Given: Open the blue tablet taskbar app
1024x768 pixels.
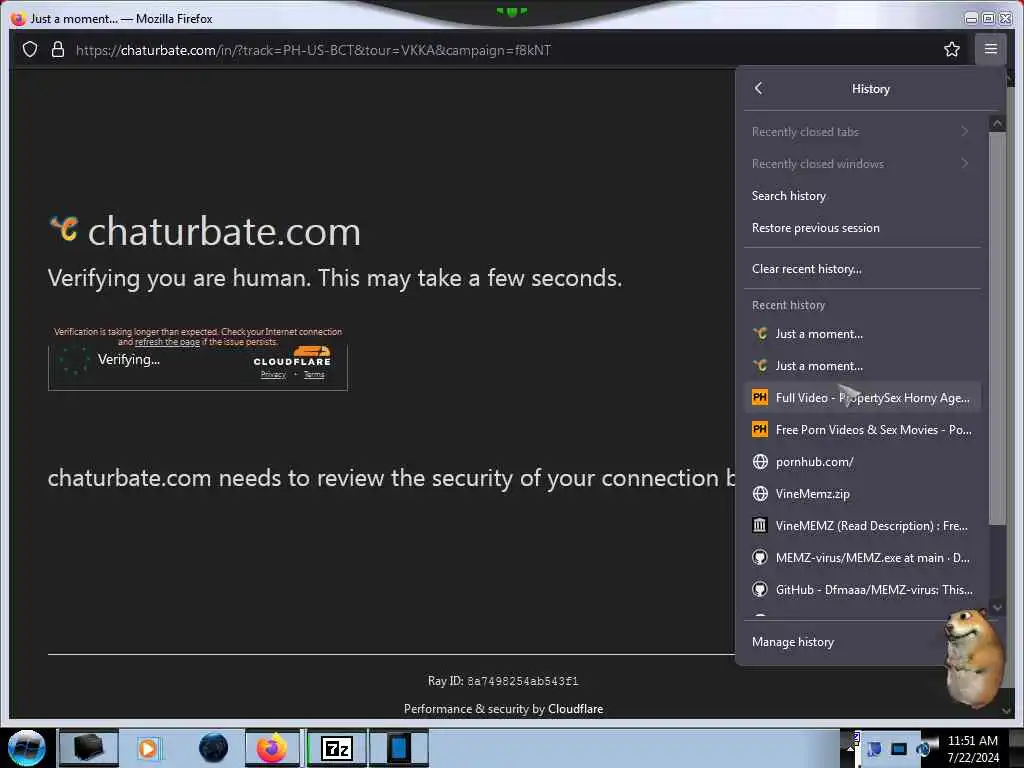Looking at the screenshot, I should [399, 748].
